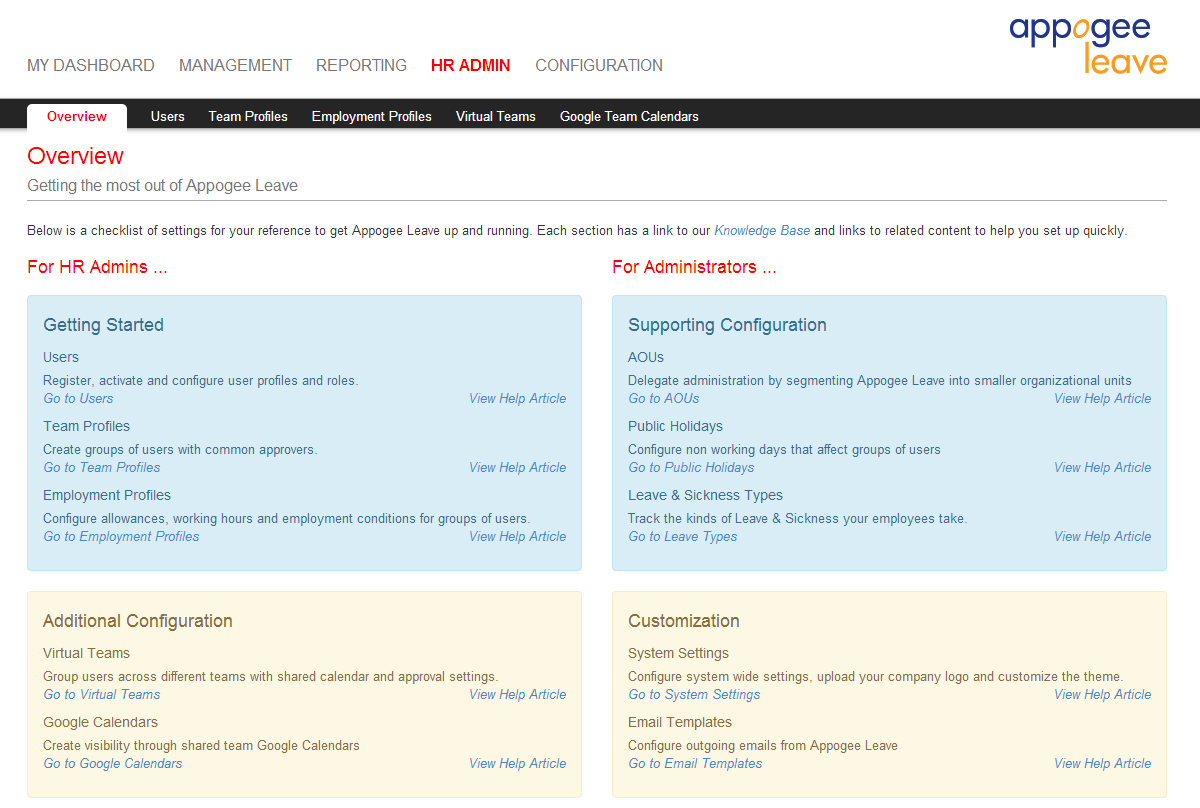The image size is (1200, 808).
Task: Open the Go to Public Holidays link
Action: tap(691, 468)
